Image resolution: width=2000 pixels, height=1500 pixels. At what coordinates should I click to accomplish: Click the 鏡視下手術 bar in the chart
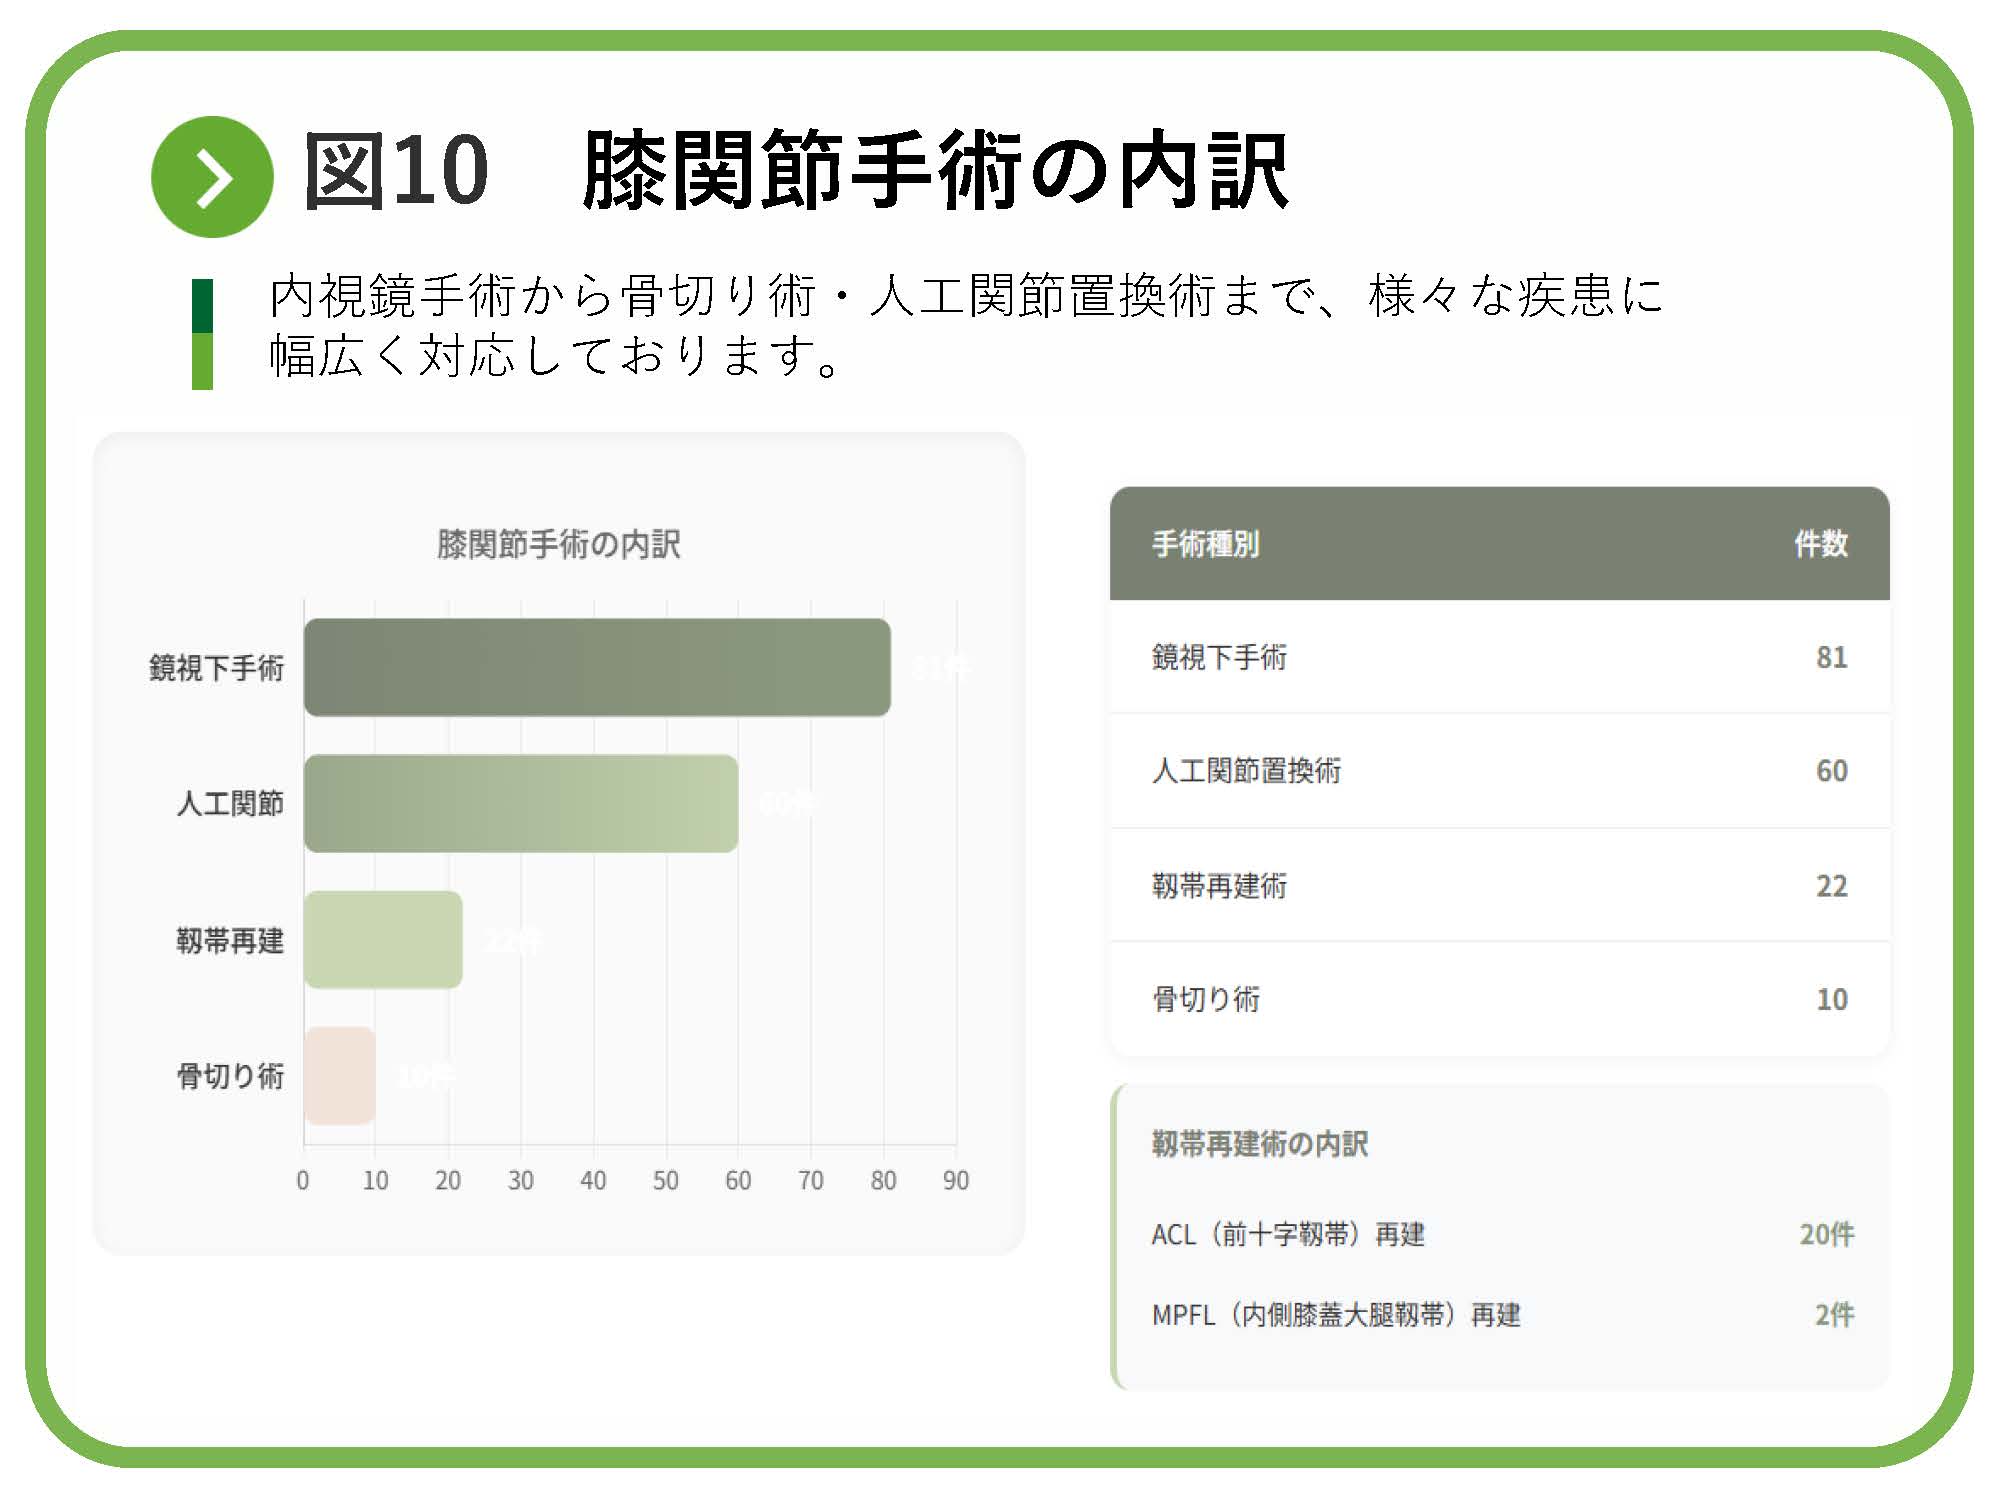596,667
